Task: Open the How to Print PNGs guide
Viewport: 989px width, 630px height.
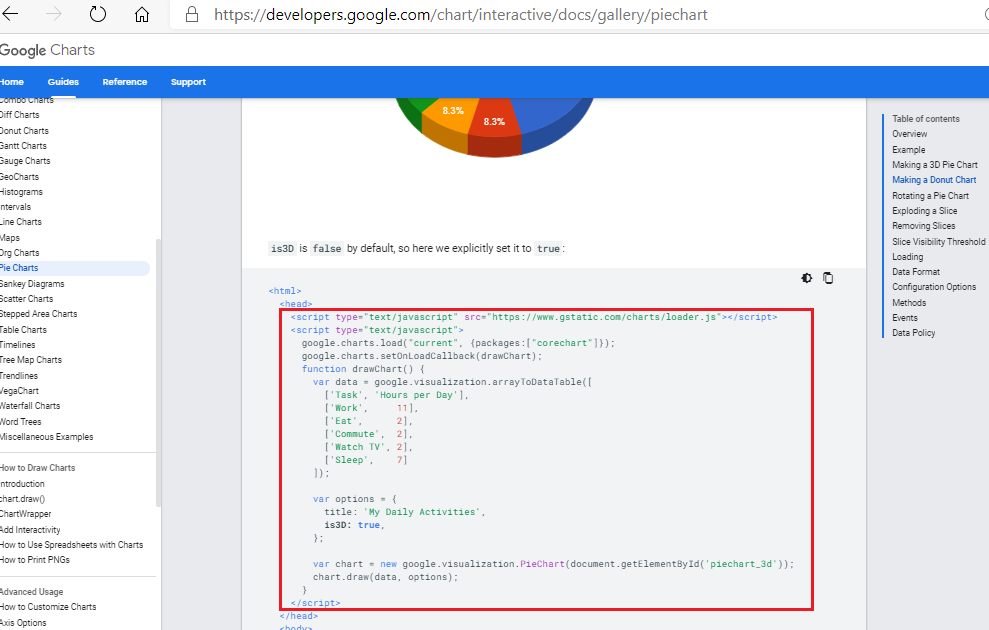Action: (33, 559)
